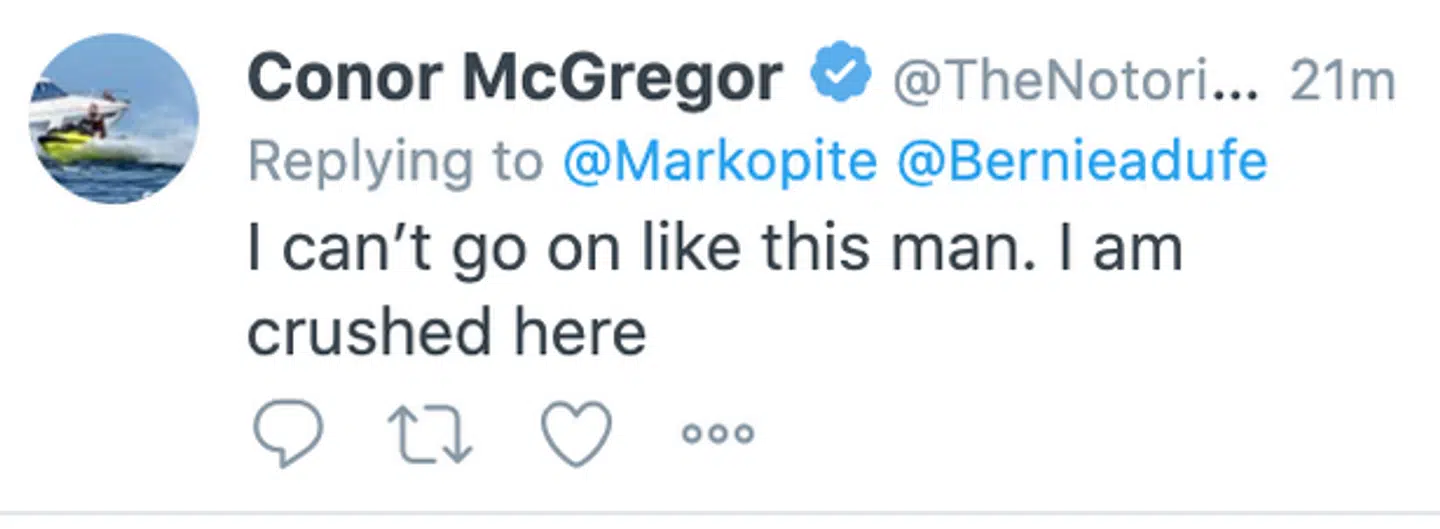
Task: Visit the @Markopite profile mention
Action: tap(720, 163)
